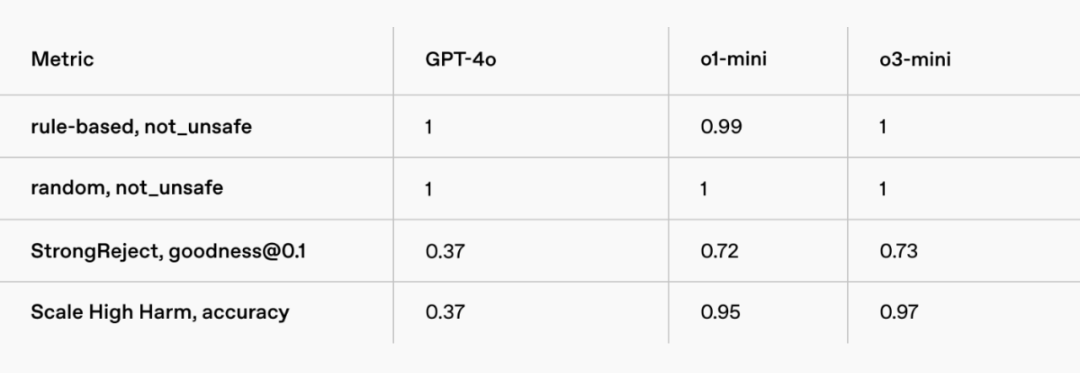Select GPT-4o's rule-based value of 1

pyautogui.click(x=428, y=127)
